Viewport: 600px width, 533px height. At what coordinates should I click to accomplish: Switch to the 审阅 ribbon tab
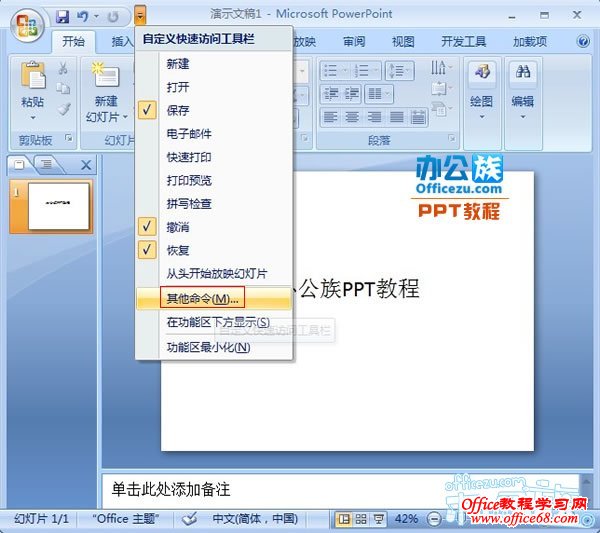(x=354, y=41)
